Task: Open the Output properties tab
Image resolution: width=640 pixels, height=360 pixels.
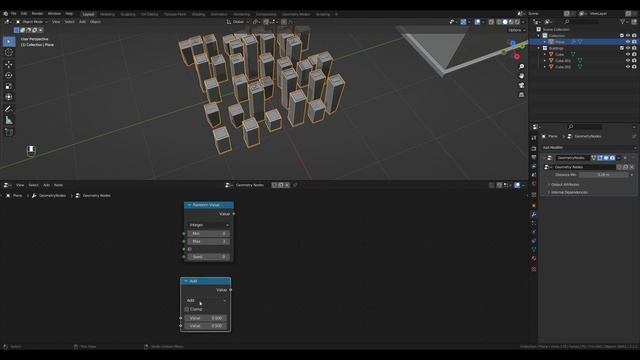Action: tap(533, 158)
